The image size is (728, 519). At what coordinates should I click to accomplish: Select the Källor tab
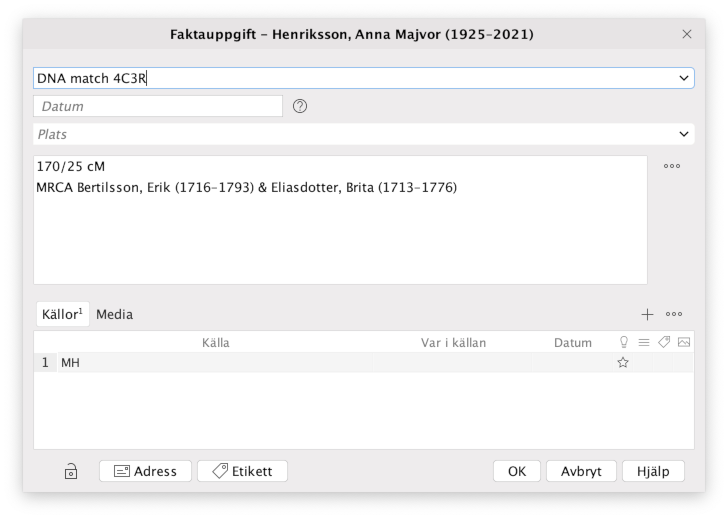tap(63, 314)
